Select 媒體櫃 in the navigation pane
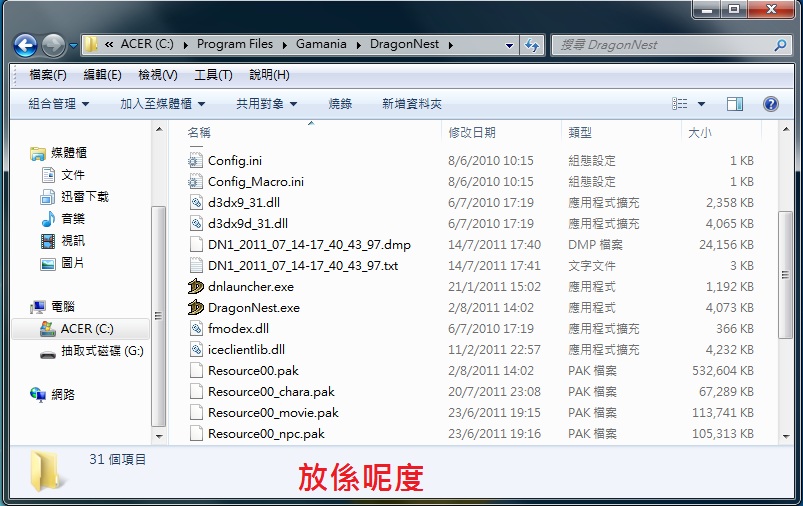Viewport: 803px width, 506px height. 69,153
